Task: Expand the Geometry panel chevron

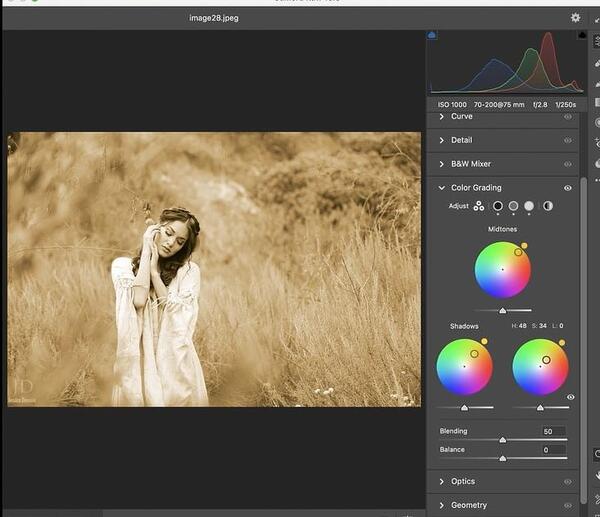Action: pyautogui.click(x=442, y=506)
